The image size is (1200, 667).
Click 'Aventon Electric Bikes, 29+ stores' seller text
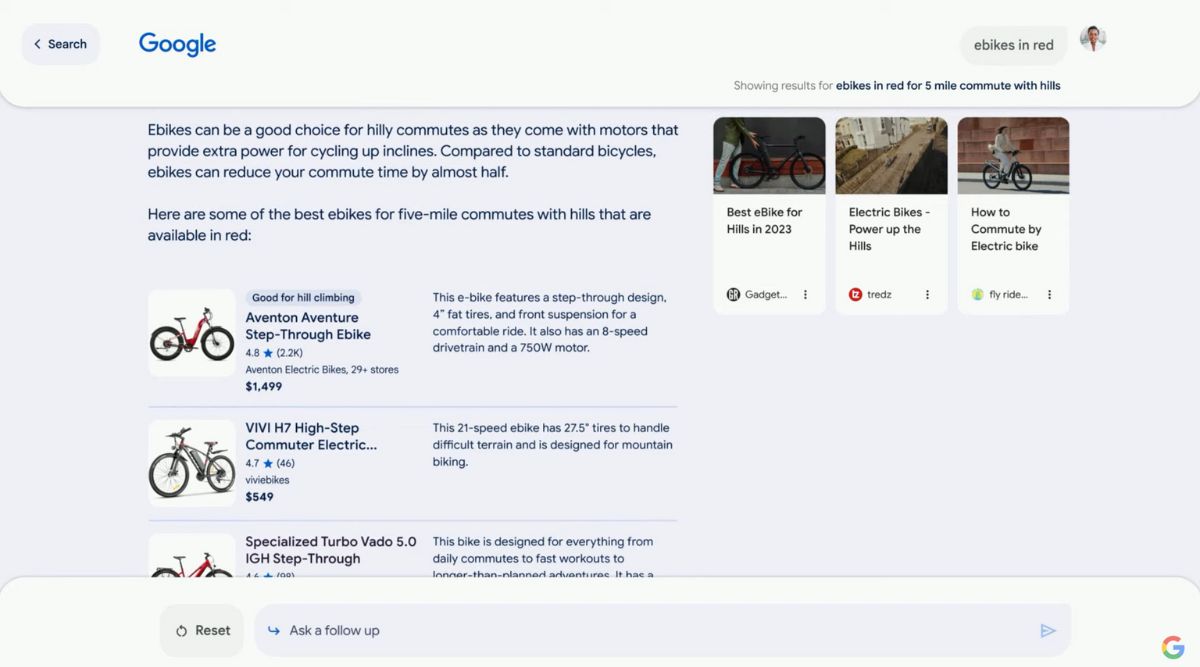(x=322, y=370)
